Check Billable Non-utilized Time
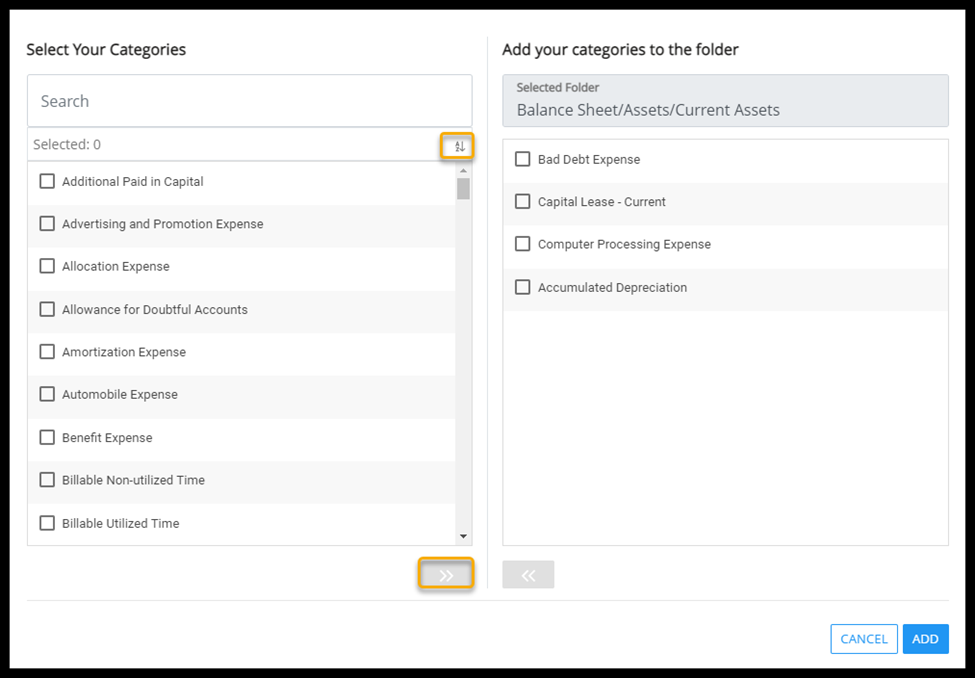Screen dimensions: 975x678 pos(47,480)
